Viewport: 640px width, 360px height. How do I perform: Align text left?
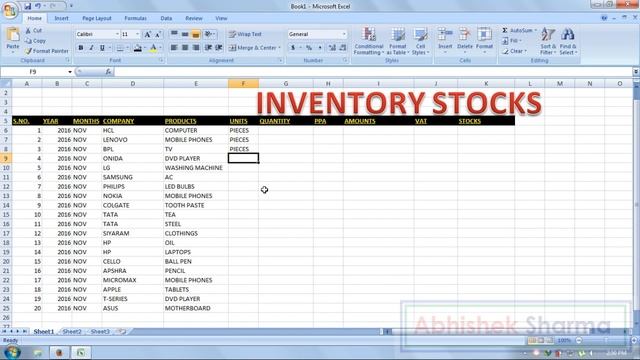174,48
